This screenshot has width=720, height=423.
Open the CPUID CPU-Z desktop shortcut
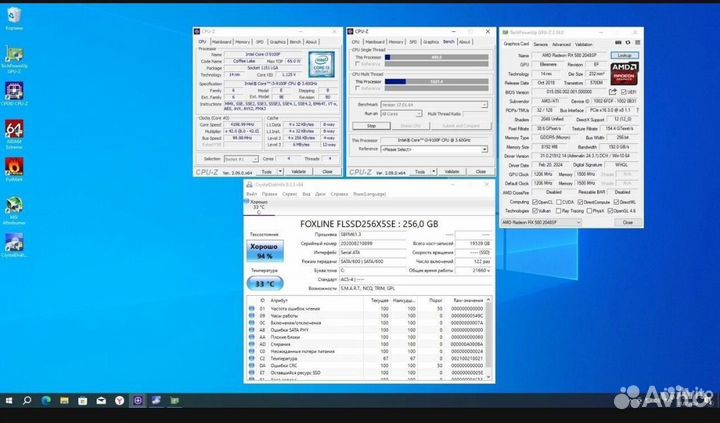14,94
